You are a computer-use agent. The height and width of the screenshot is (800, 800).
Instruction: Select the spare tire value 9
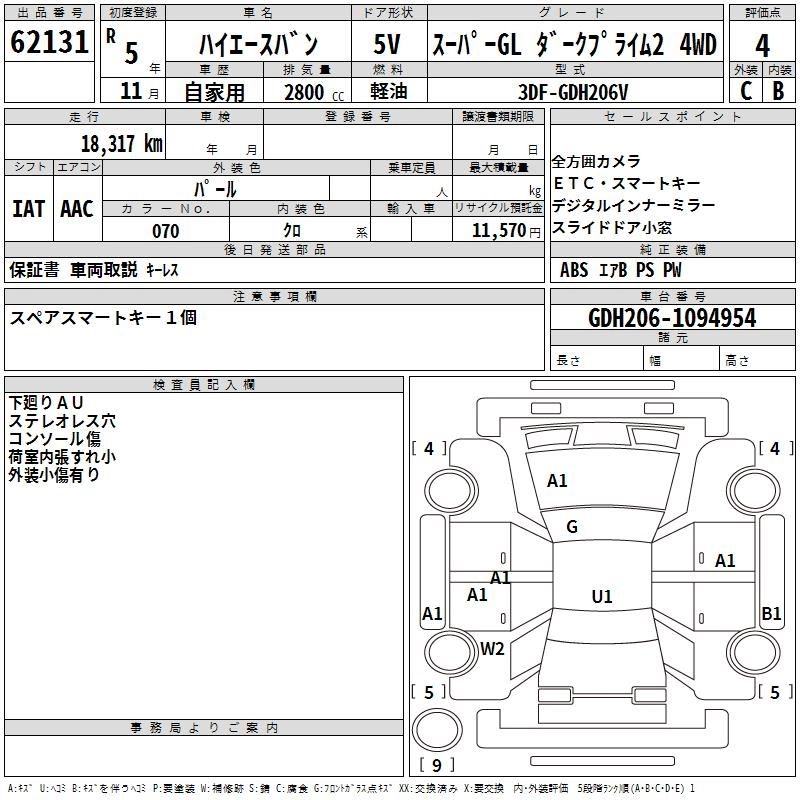(x=437, y=766)
